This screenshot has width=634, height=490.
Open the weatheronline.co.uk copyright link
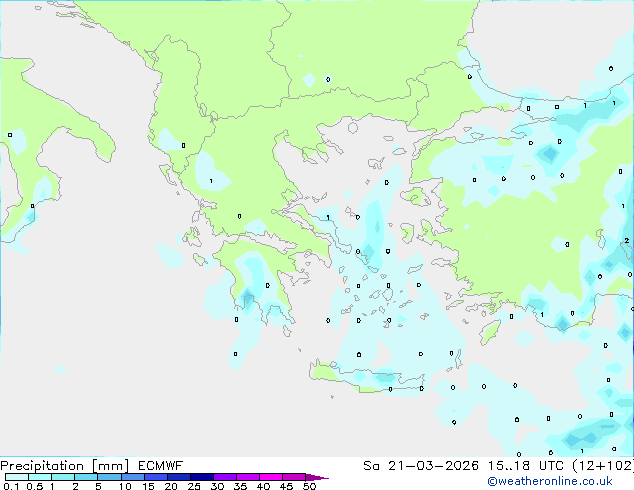tap(550, 481)
